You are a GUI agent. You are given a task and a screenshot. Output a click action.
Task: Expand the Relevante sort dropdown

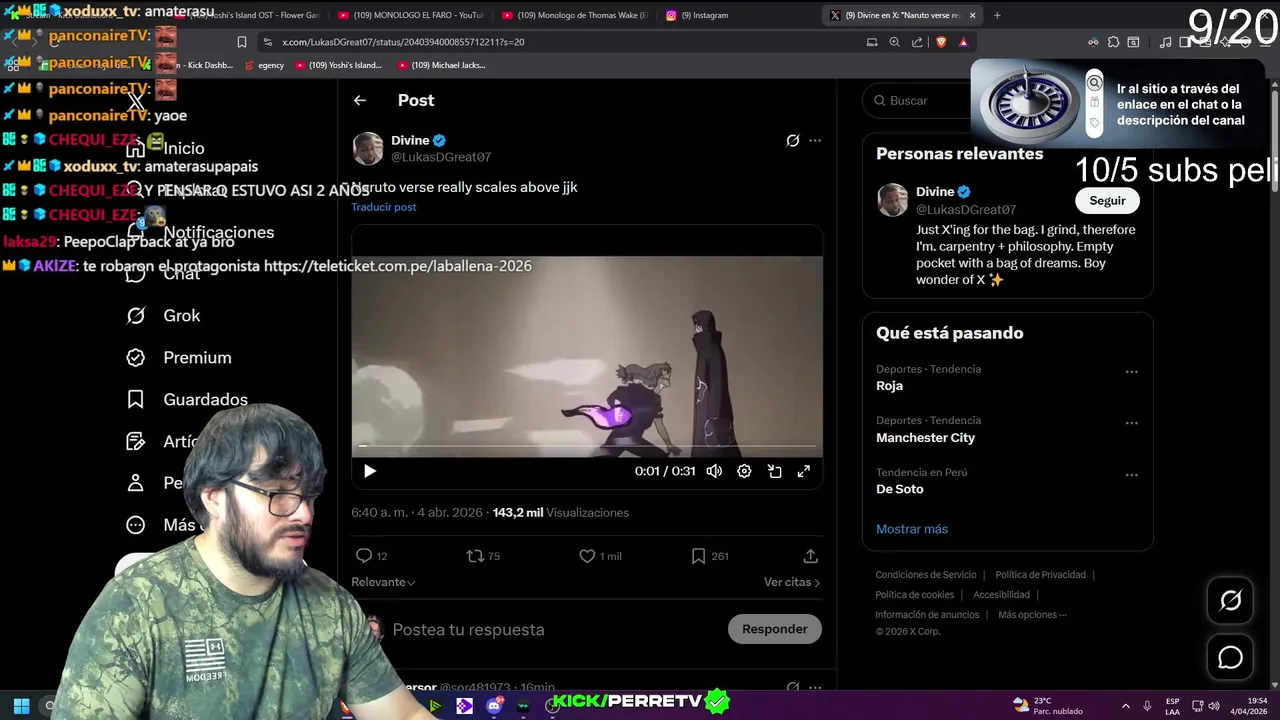click(383, 582)
